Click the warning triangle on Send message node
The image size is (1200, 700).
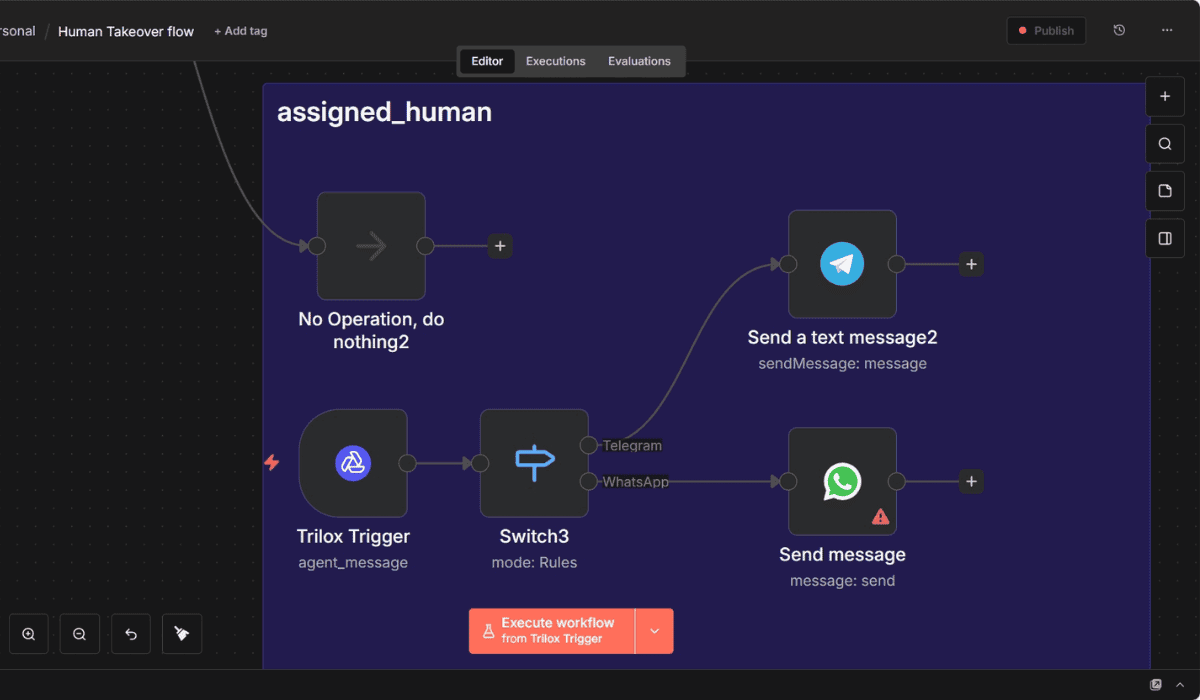(x=880, y=516)
